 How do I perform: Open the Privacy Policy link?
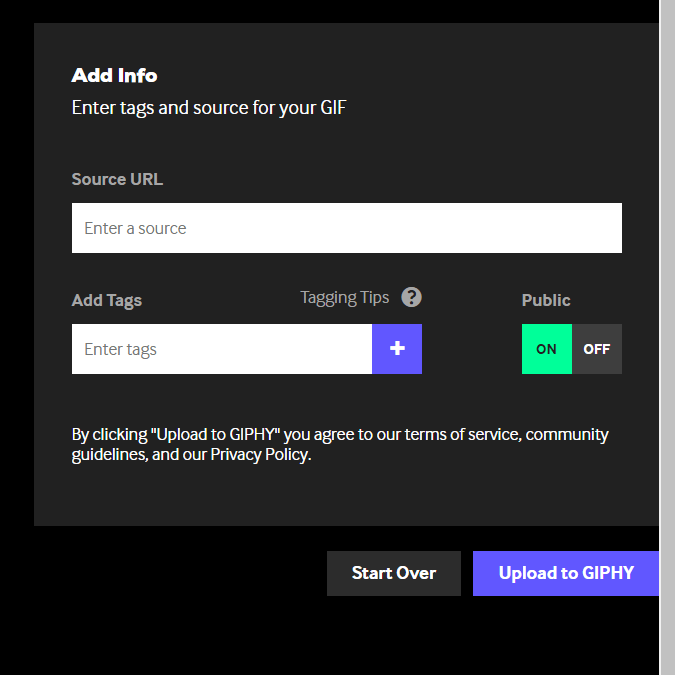(x=260, y=455)
